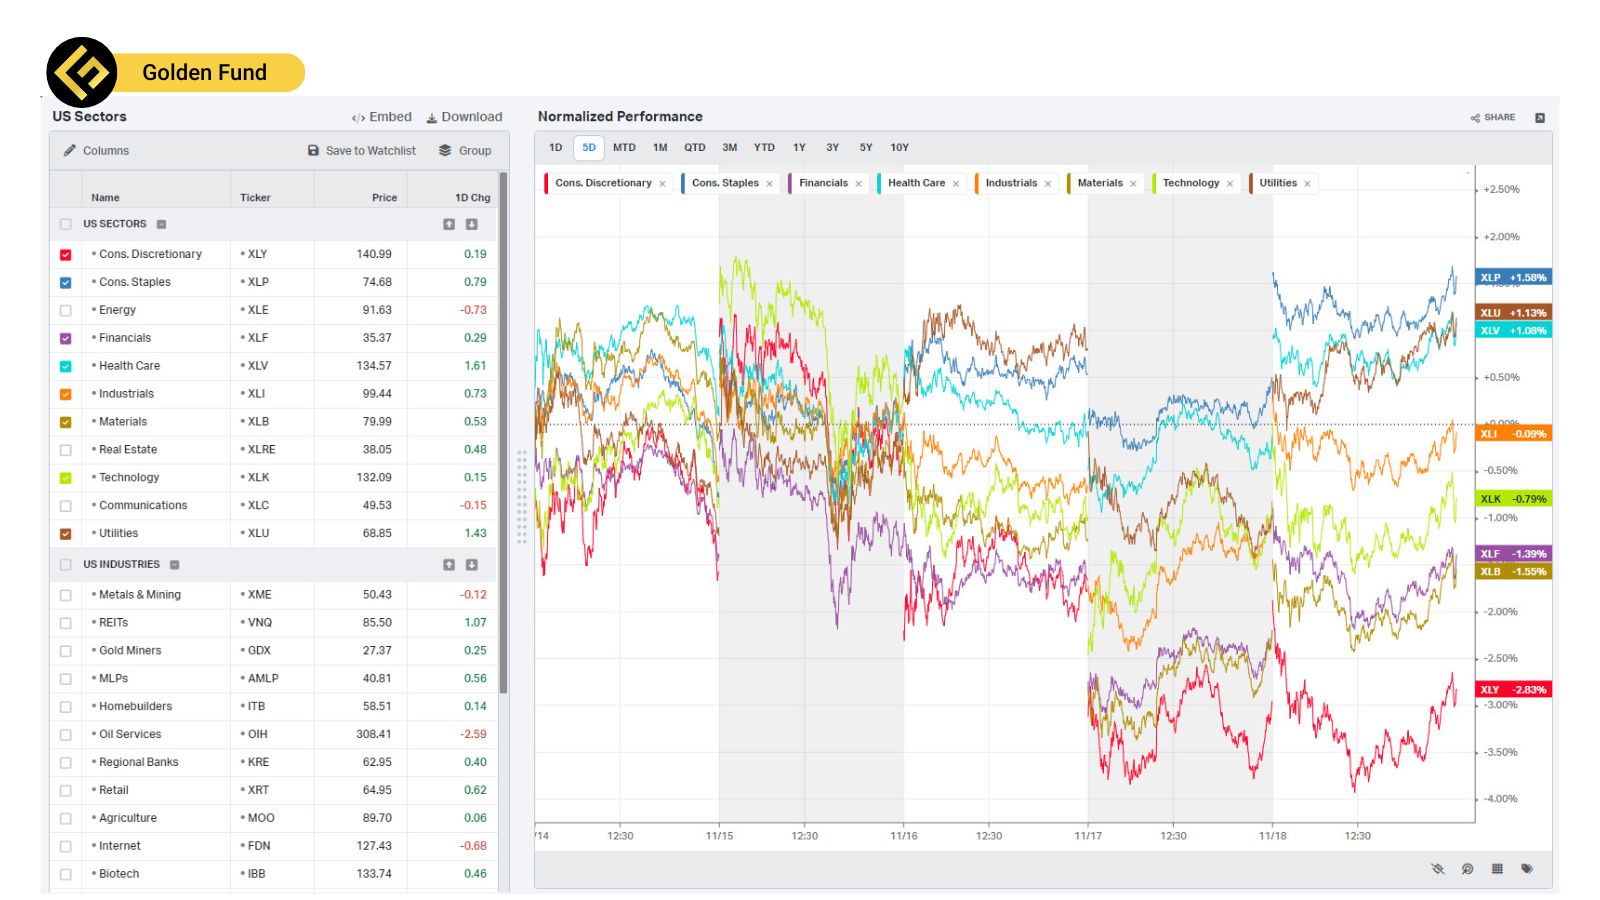The width and height of the screenshot is (1600, 900).
Task: Click the sectors table vertical scrollbar
Action: [x=504, y=433]
